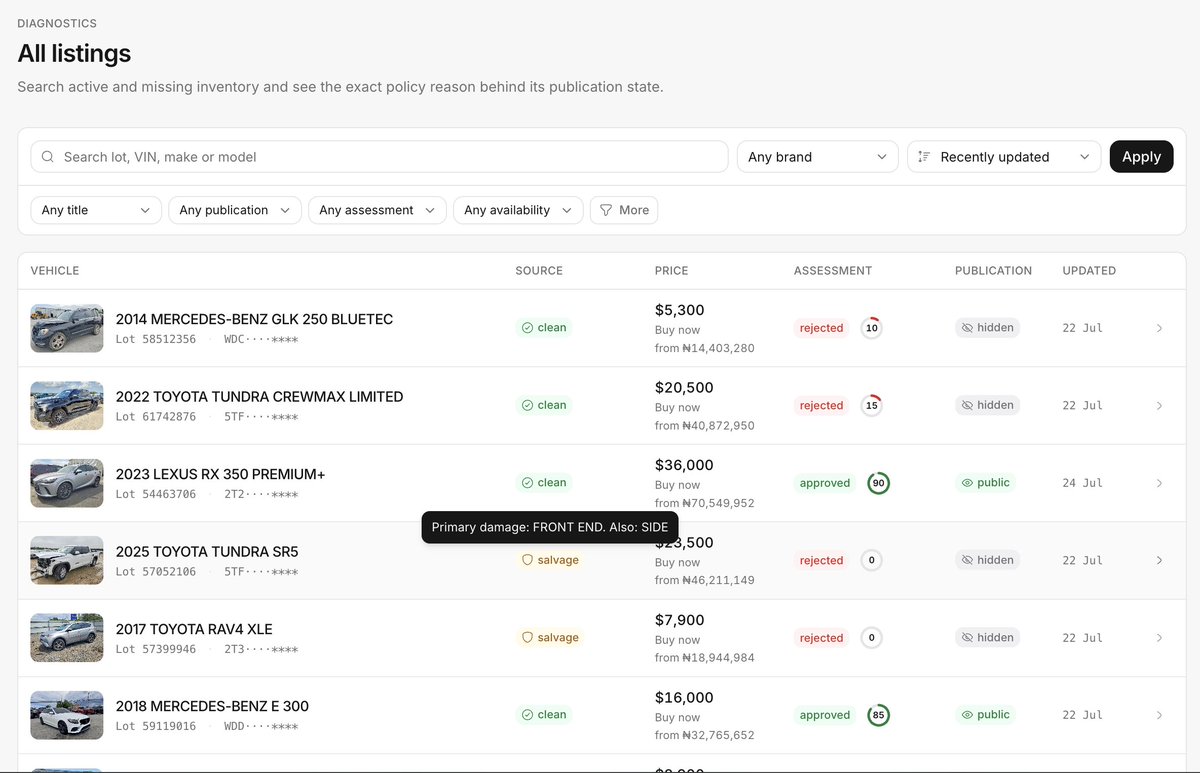This screenshot has width=1200, height=773.
Task: Click Lot 57052106 text
Action: (x=156, y=572)
